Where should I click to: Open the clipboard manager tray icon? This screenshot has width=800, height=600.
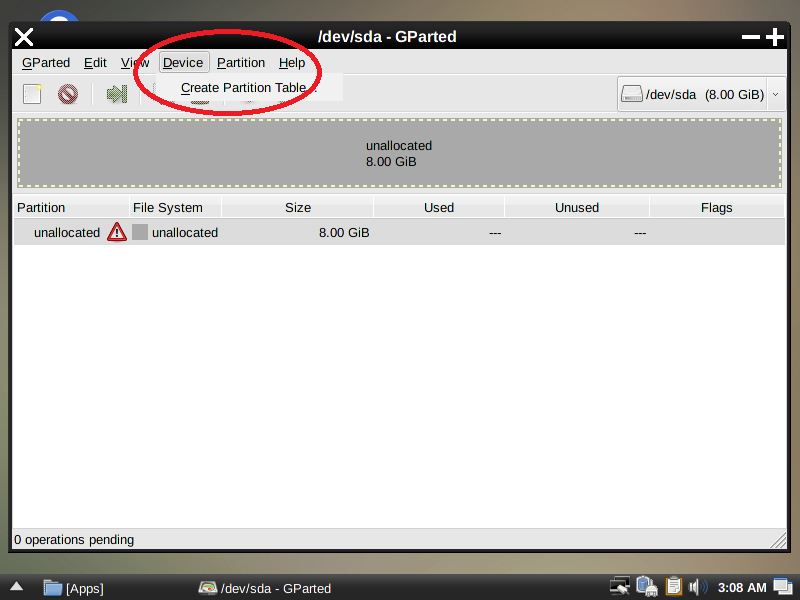pos(673,587)
